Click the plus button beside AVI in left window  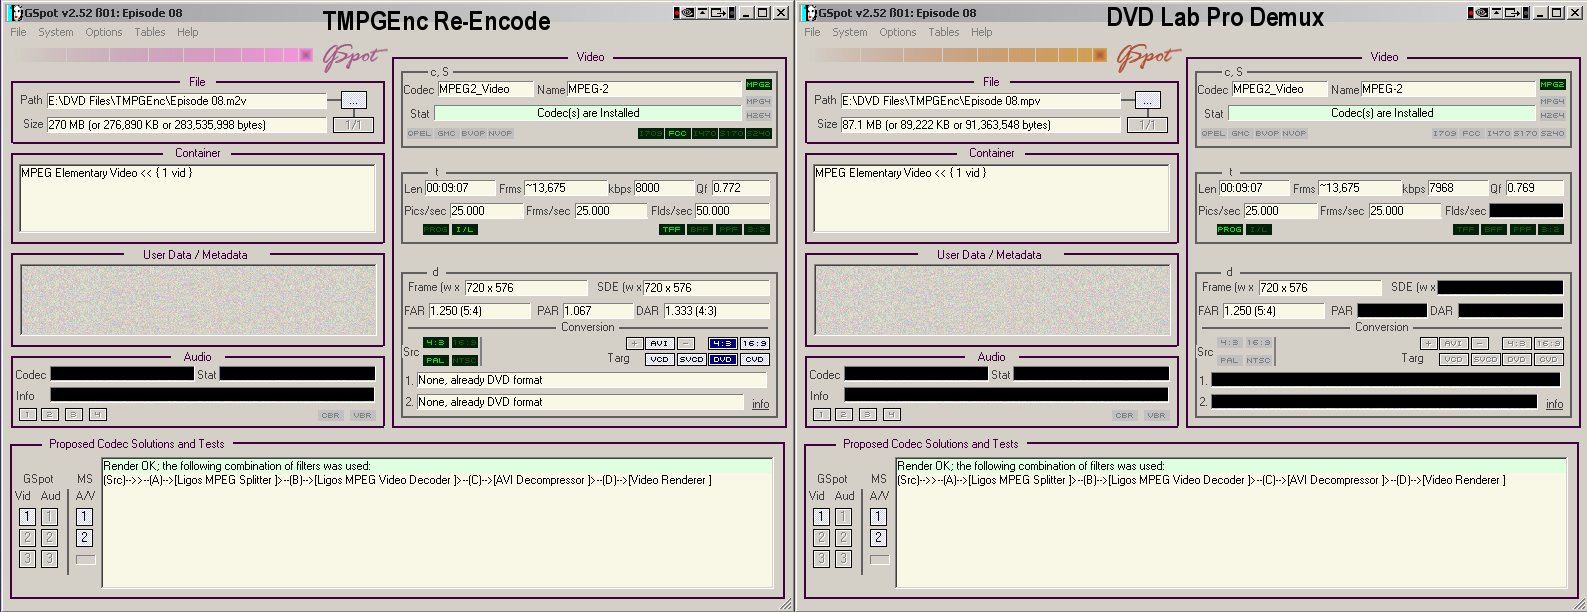point(634,343)
